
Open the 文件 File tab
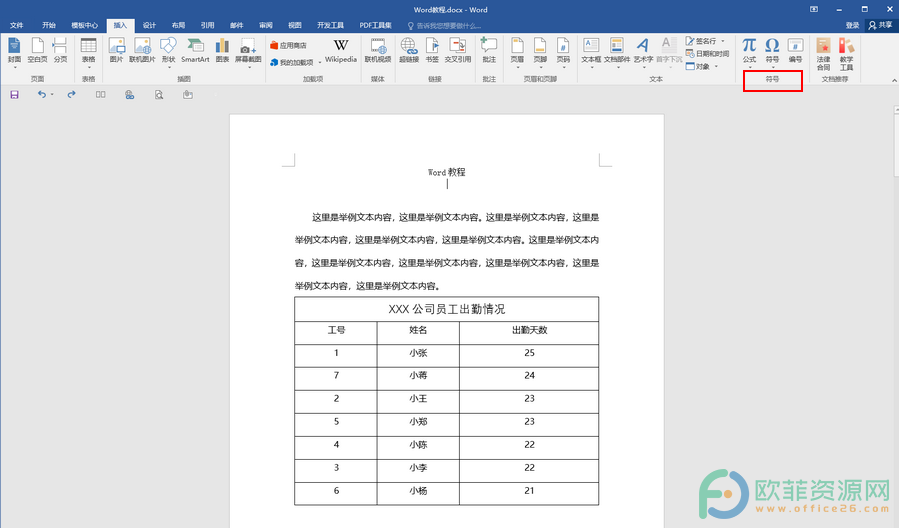point(16,25)
